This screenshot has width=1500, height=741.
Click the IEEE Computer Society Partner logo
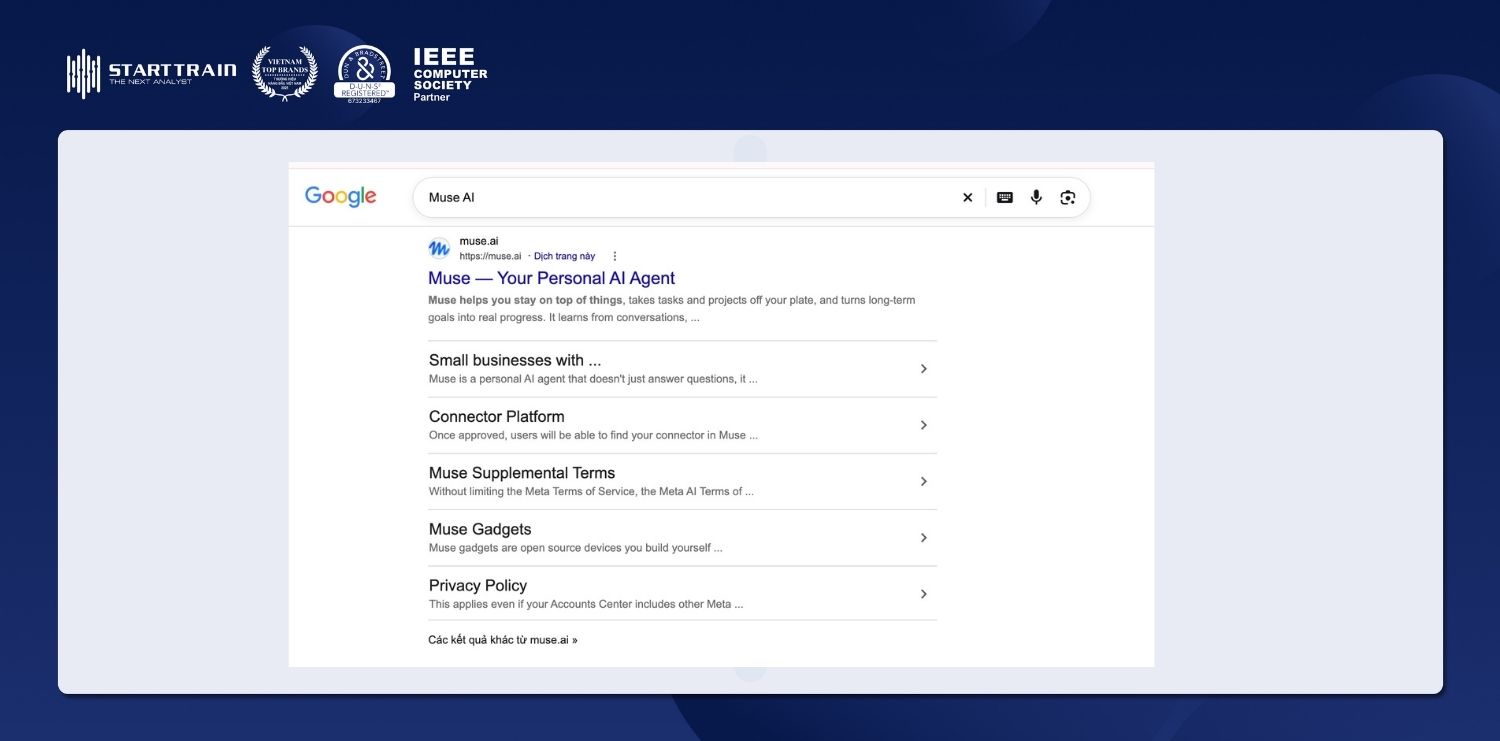click(450, 74)
